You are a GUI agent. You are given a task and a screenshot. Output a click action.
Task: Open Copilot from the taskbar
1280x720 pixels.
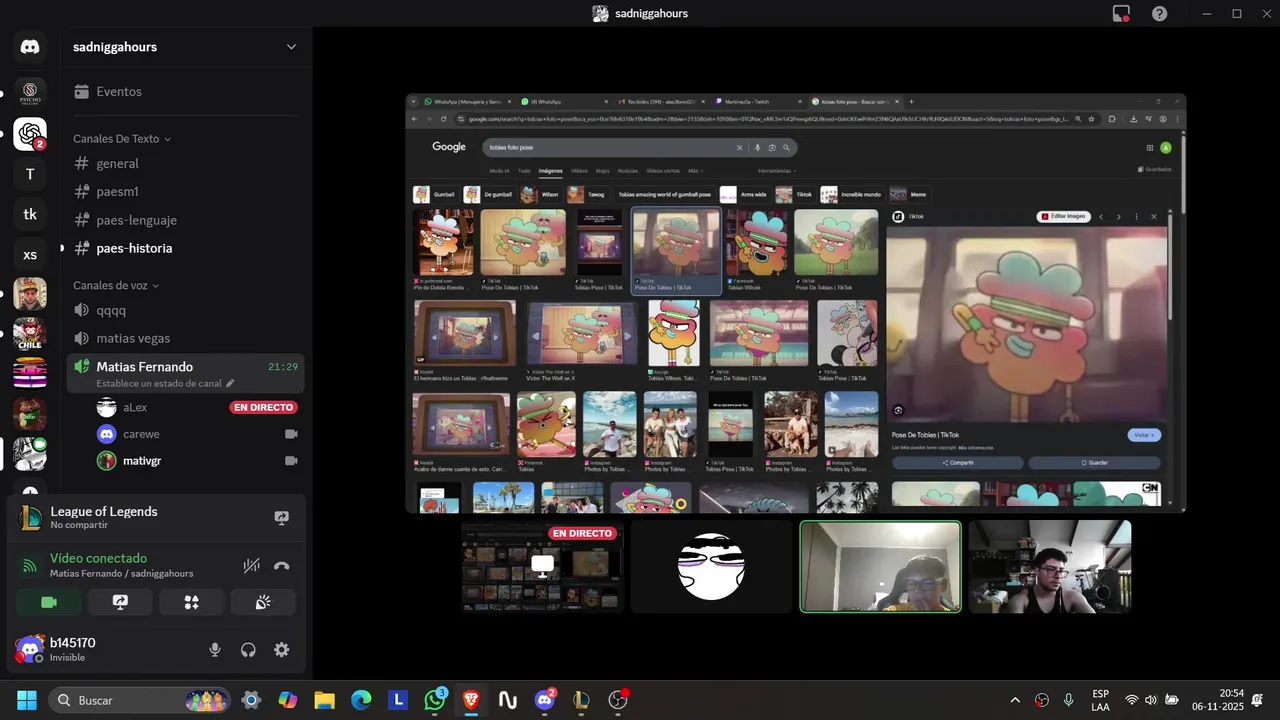pos(288,700)
